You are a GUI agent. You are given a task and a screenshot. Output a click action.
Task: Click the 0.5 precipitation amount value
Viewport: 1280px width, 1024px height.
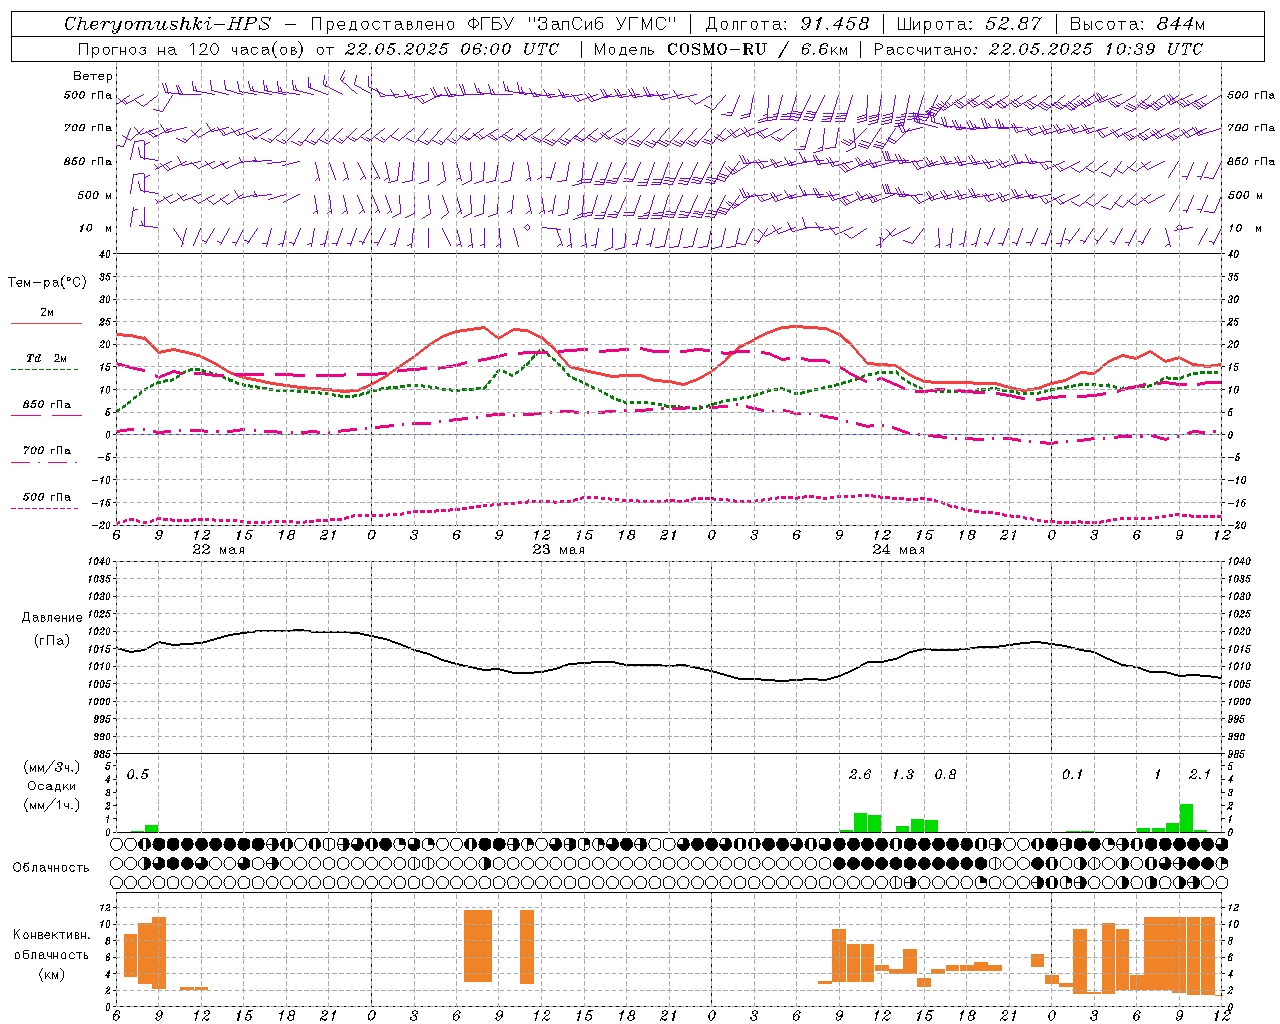pos(138,774)
